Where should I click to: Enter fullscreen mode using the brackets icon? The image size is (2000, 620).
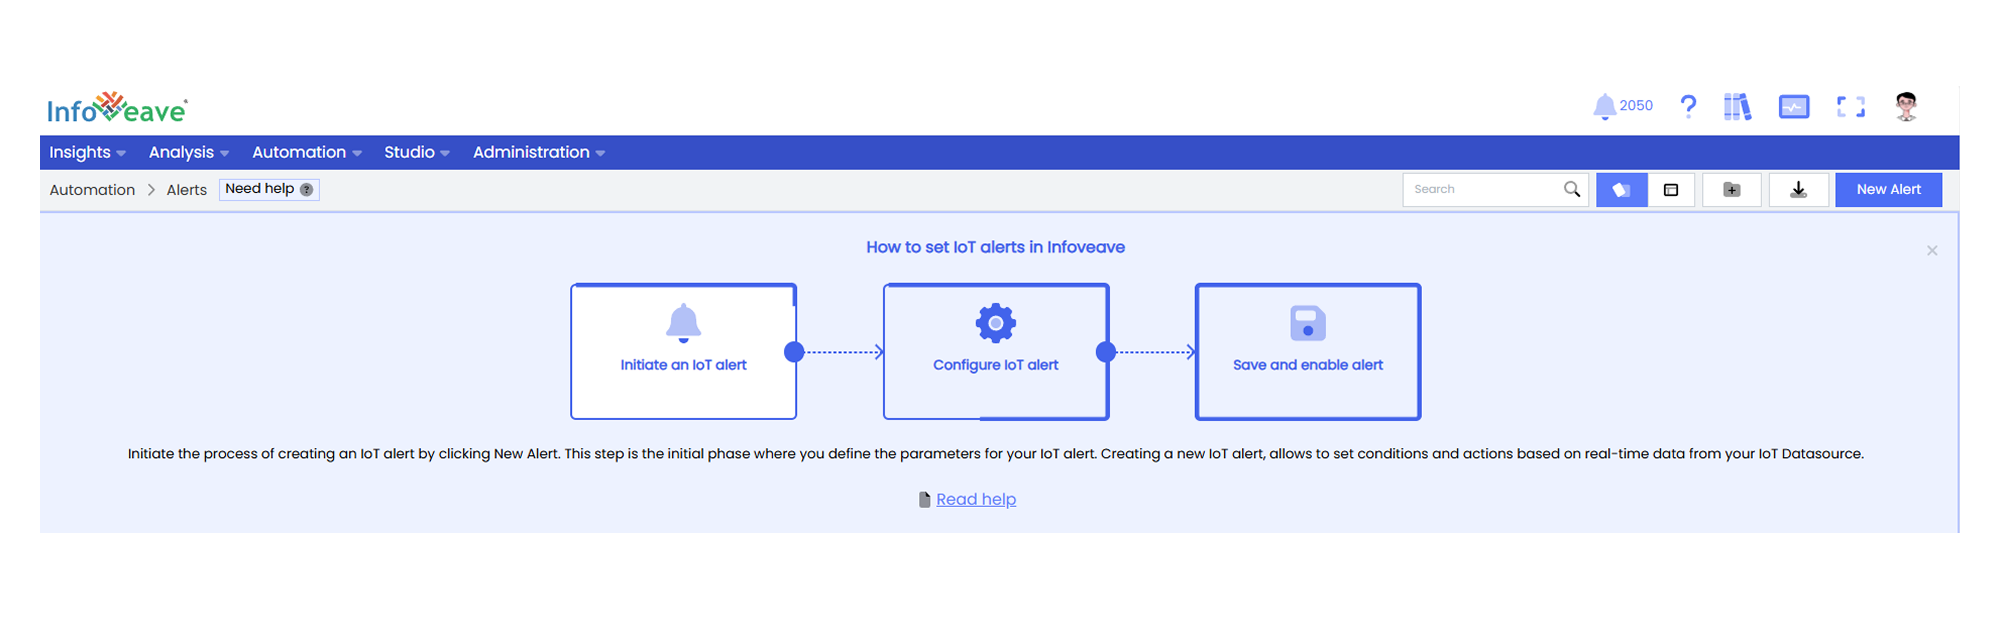[x=1850, y=106]
